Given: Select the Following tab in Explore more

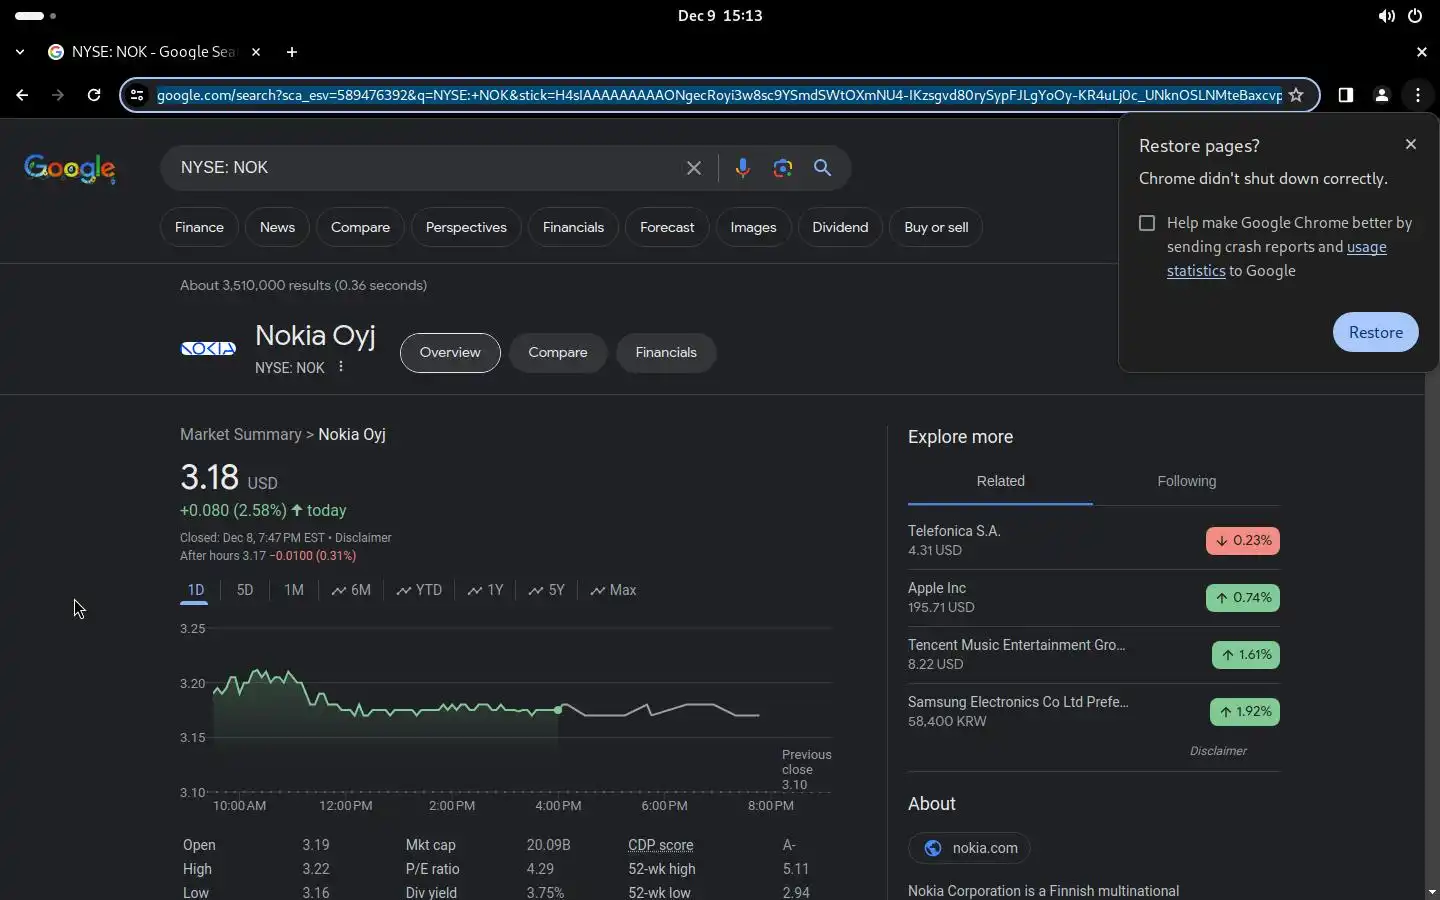Looking at the screenshot, I should (x=1186, y=481).
